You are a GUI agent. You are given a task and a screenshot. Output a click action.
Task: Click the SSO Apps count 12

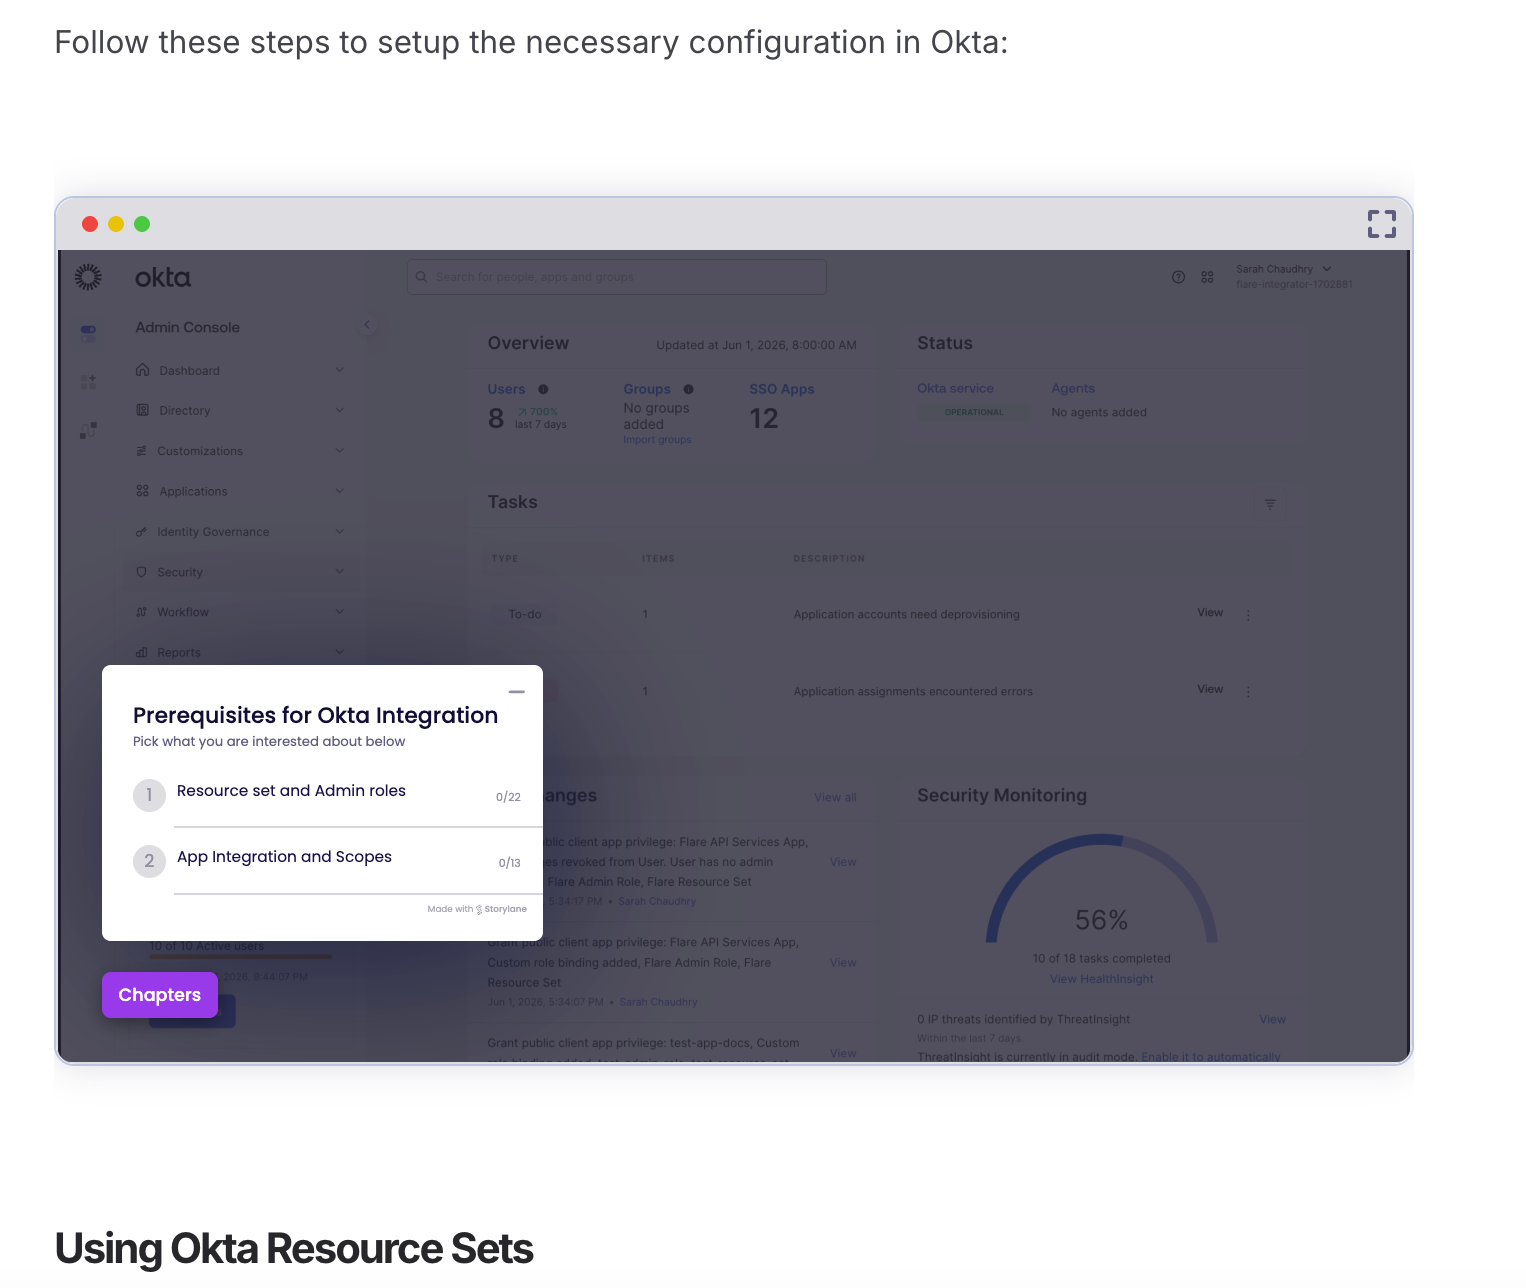(764, 418)
